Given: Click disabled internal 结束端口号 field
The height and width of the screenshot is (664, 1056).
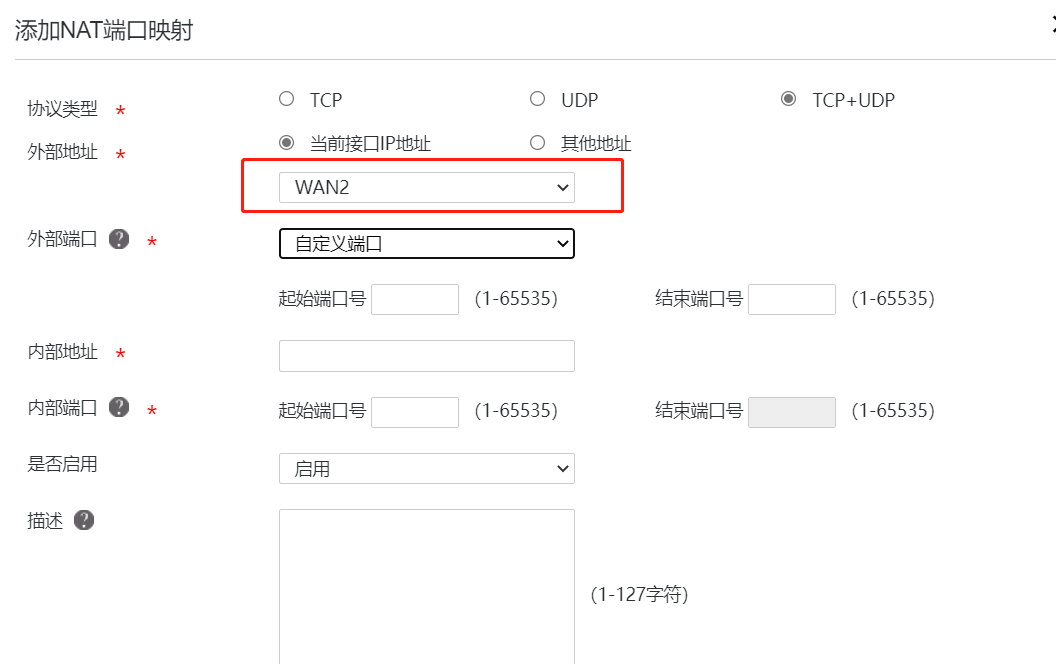Looking at the screenshot, I should click(x=791, y=411).
